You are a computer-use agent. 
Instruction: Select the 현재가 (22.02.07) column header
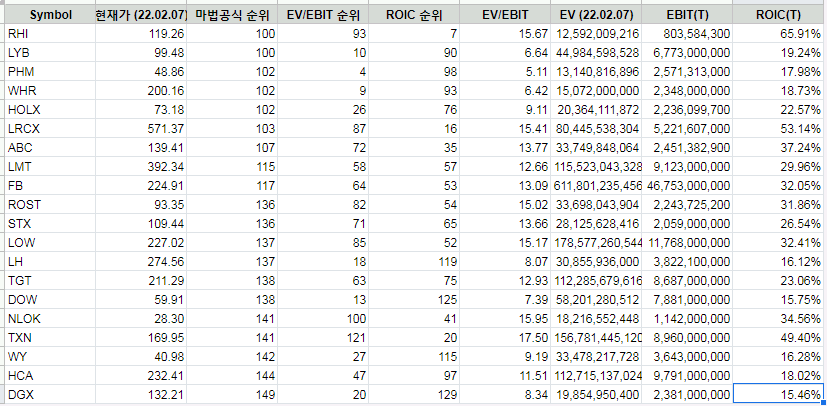tap(141, 15)
